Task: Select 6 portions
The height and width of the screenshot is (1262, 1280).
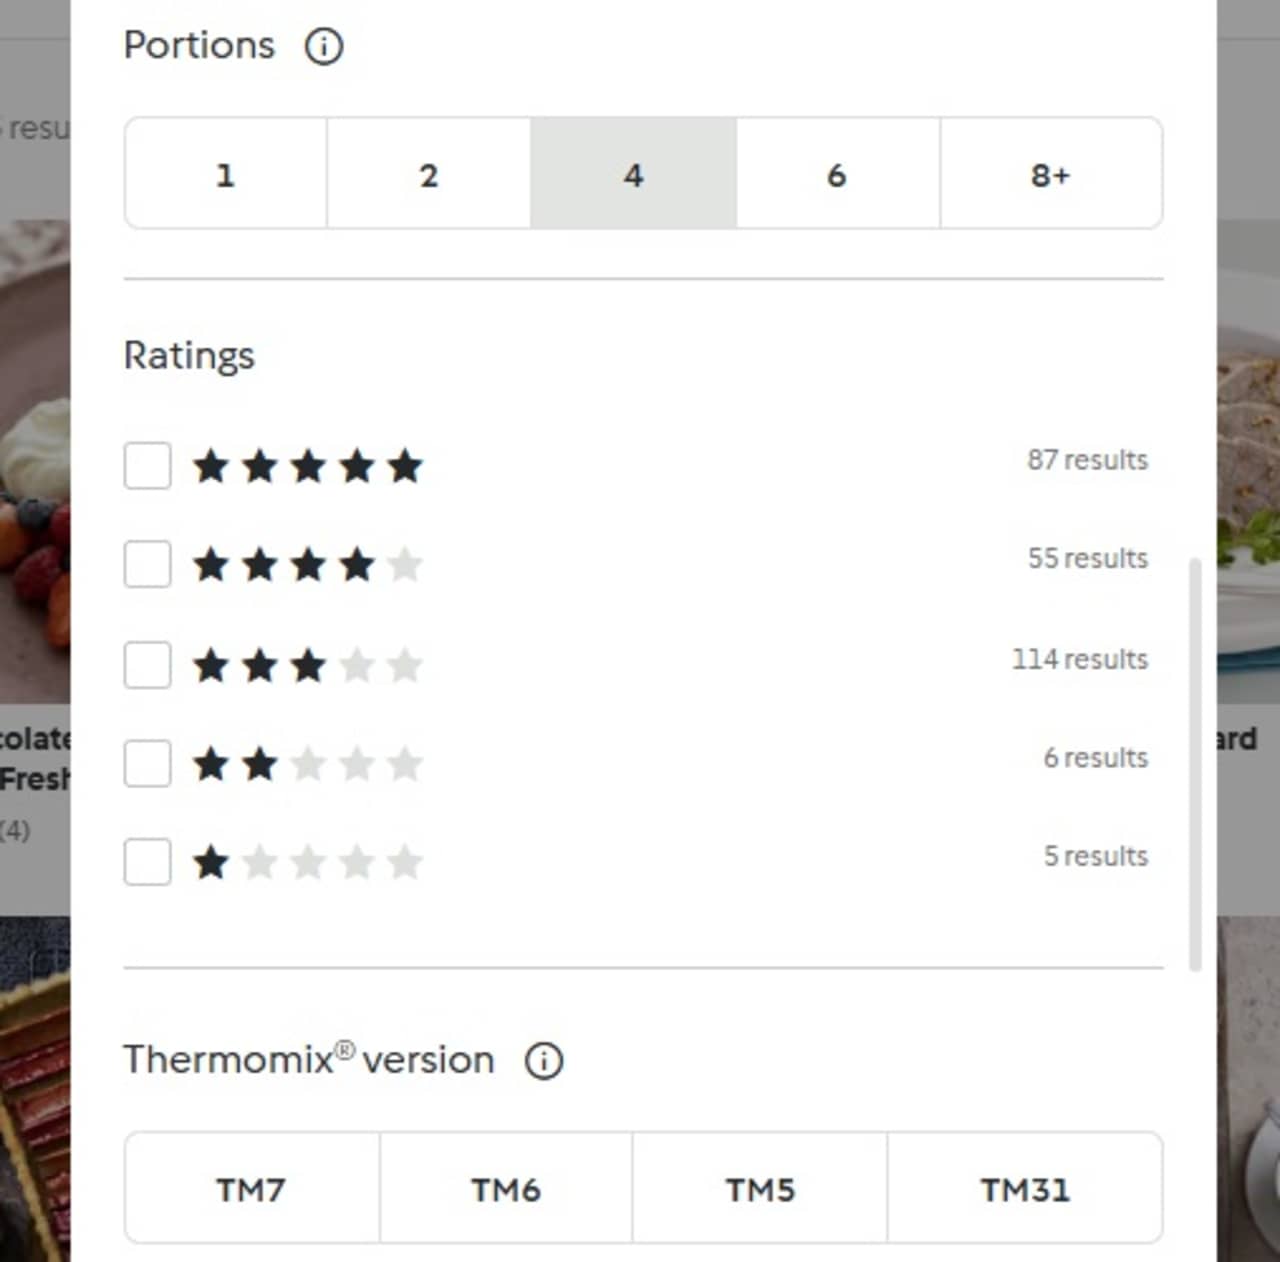Action: (838, 174)
